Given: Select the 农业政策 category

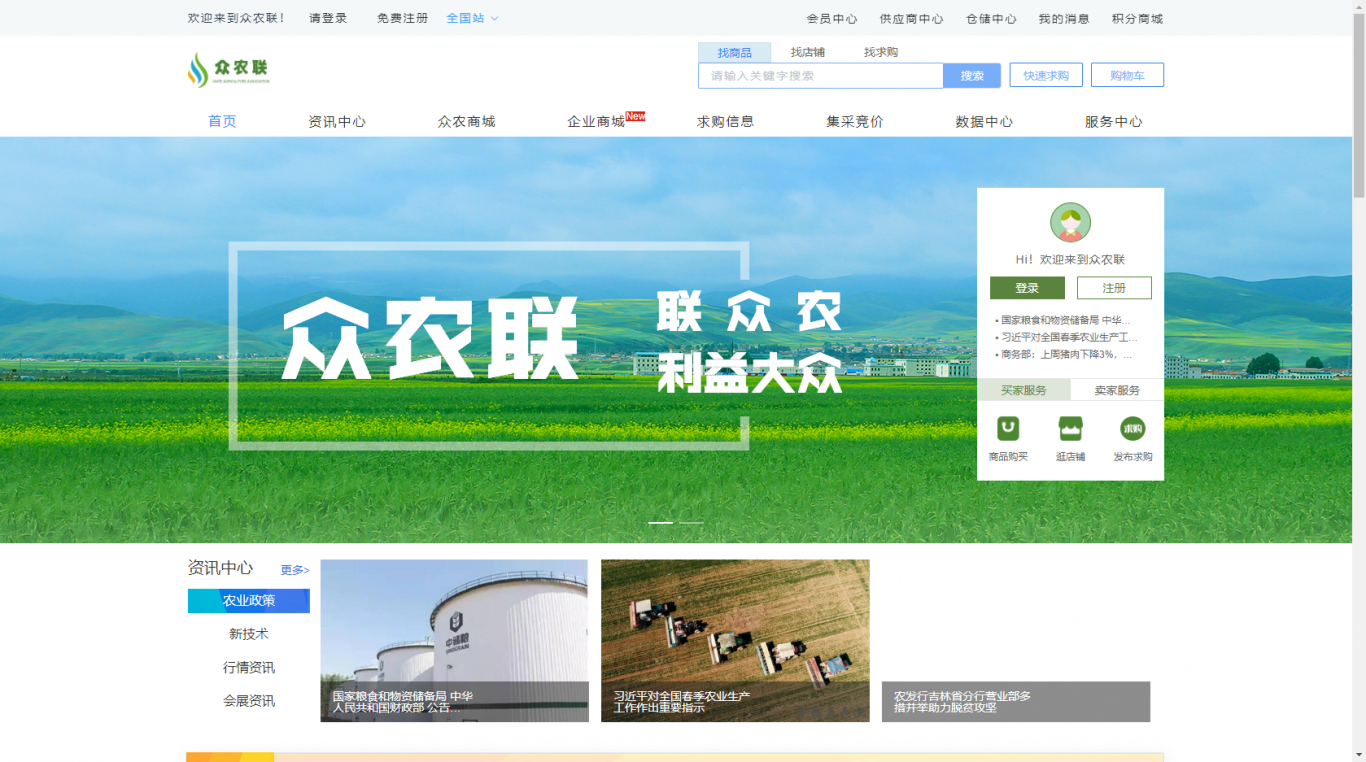Looking at the screenshot, I should (x=249, y=601).
